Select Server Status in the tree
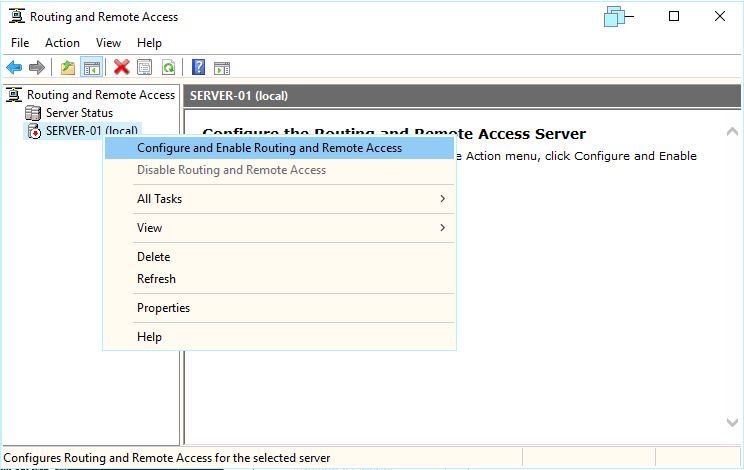Viewport: 744px width, 470px height. pyautogui.click(x=79, y=113)
